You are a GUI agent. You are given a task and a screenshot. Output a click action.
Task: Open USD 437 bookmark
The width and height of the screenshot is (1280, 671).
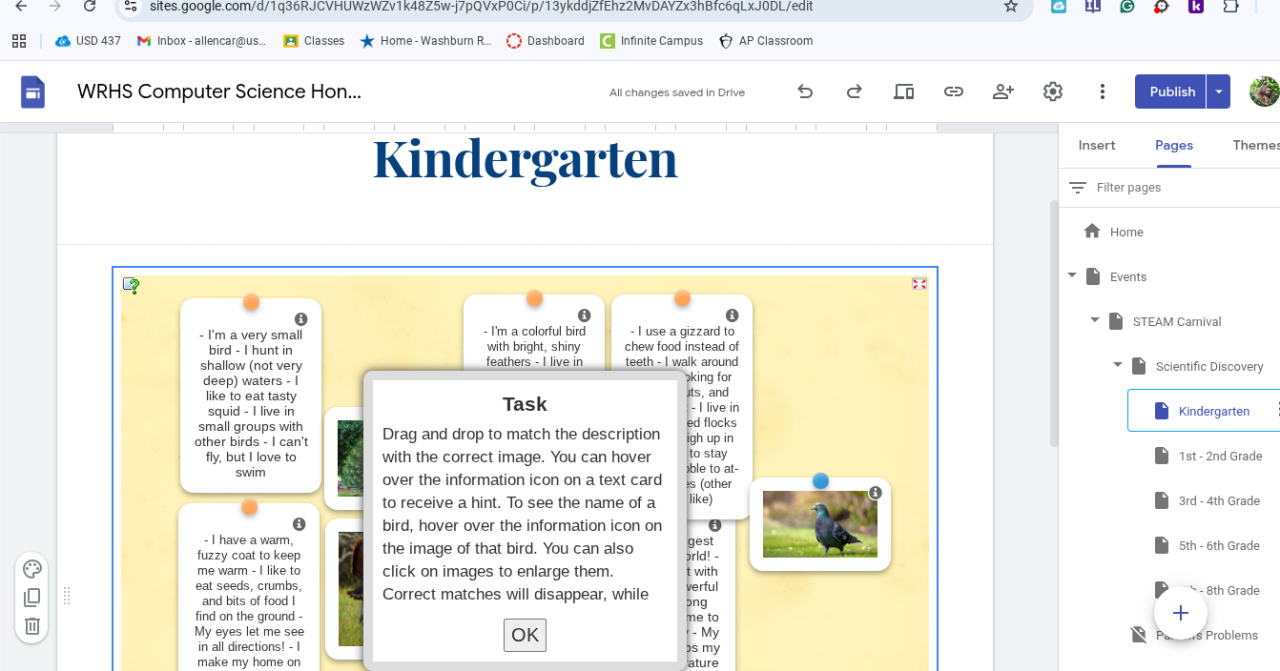[x=88, y=41]
